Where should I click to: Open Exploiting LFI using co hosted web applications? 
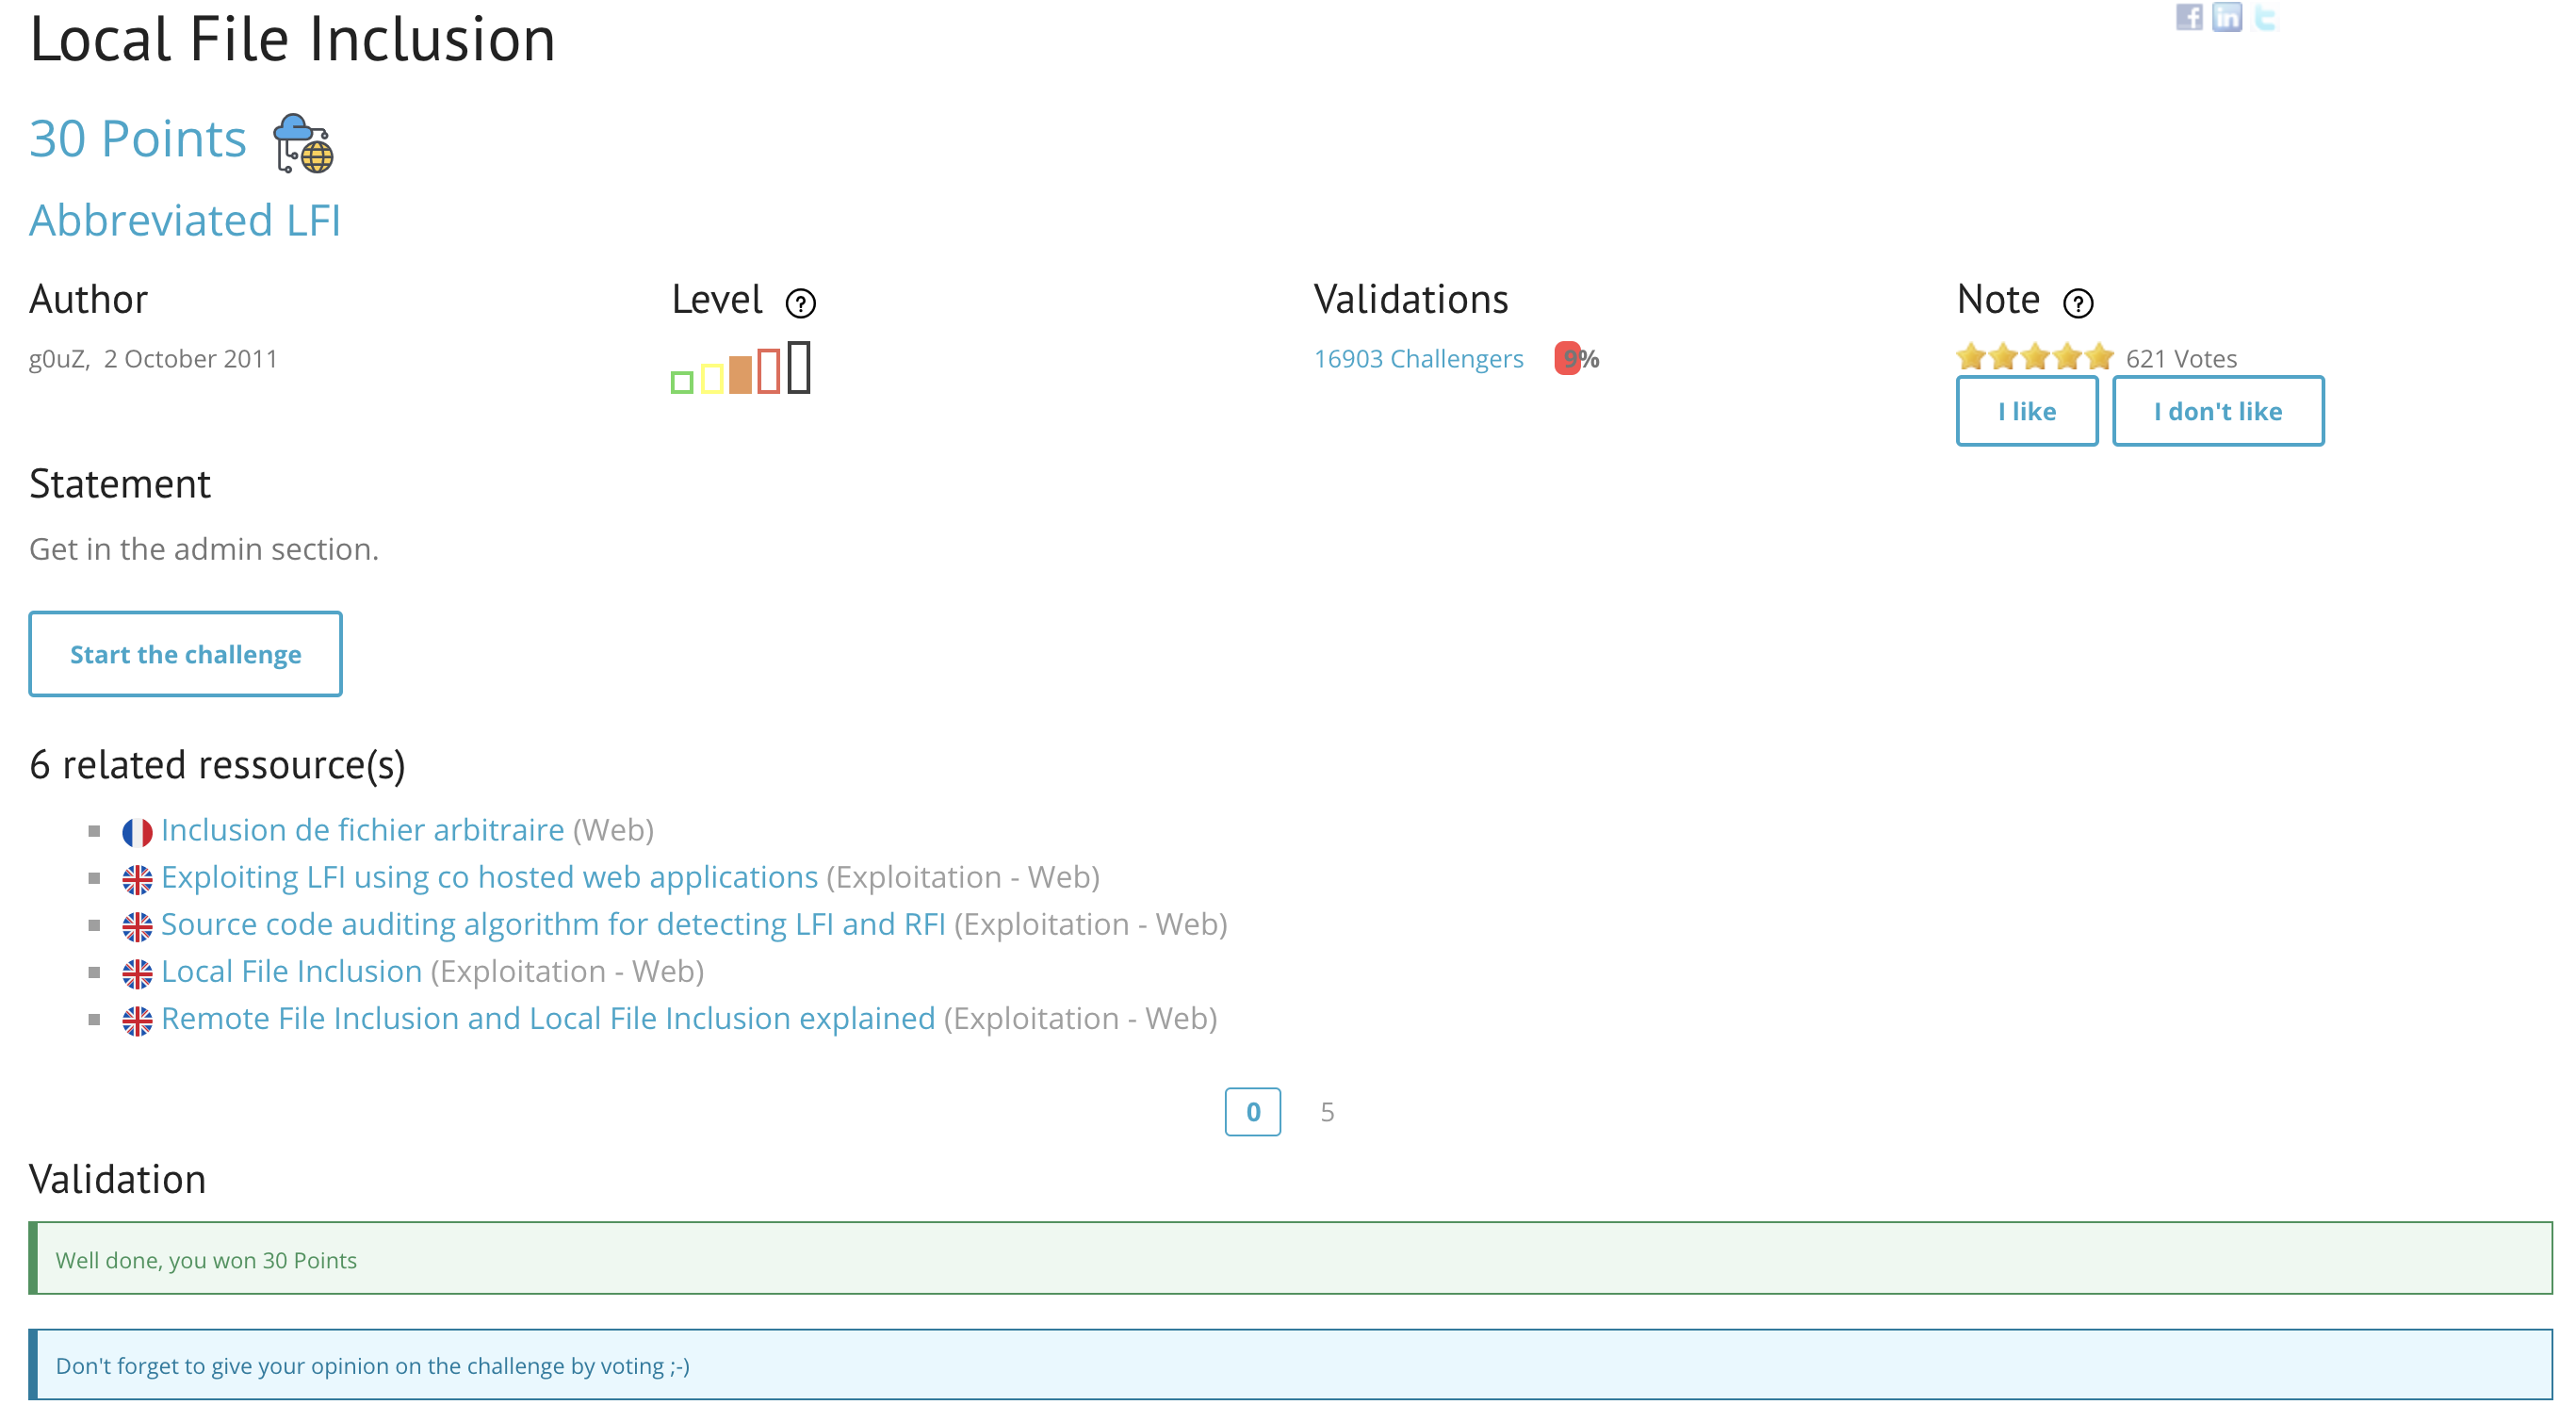click(x=489, y=877)
